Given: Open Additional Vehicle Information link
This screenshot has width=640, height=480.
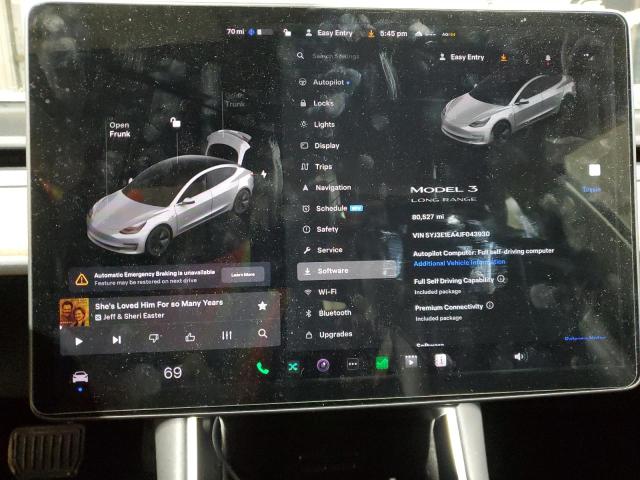Looking at the screenshot, I should tap(459, 263).
